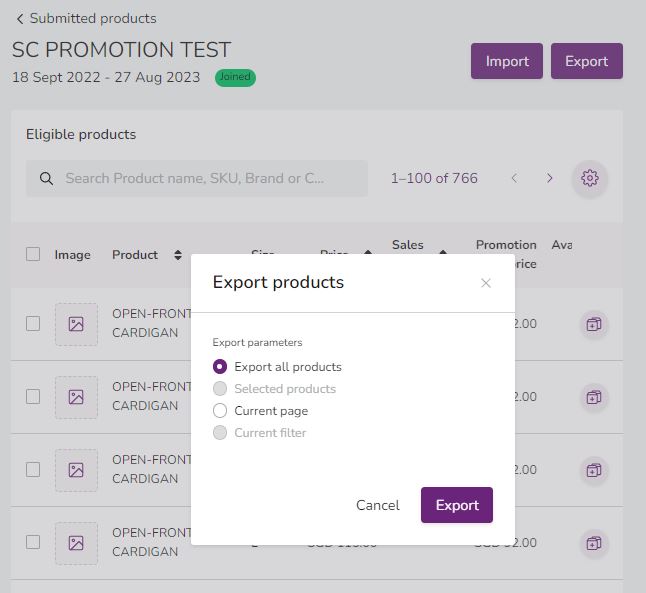Viewport: 646px width, 593px height.
Task: Sort by the Product column arrows
Action: point(178,255)
